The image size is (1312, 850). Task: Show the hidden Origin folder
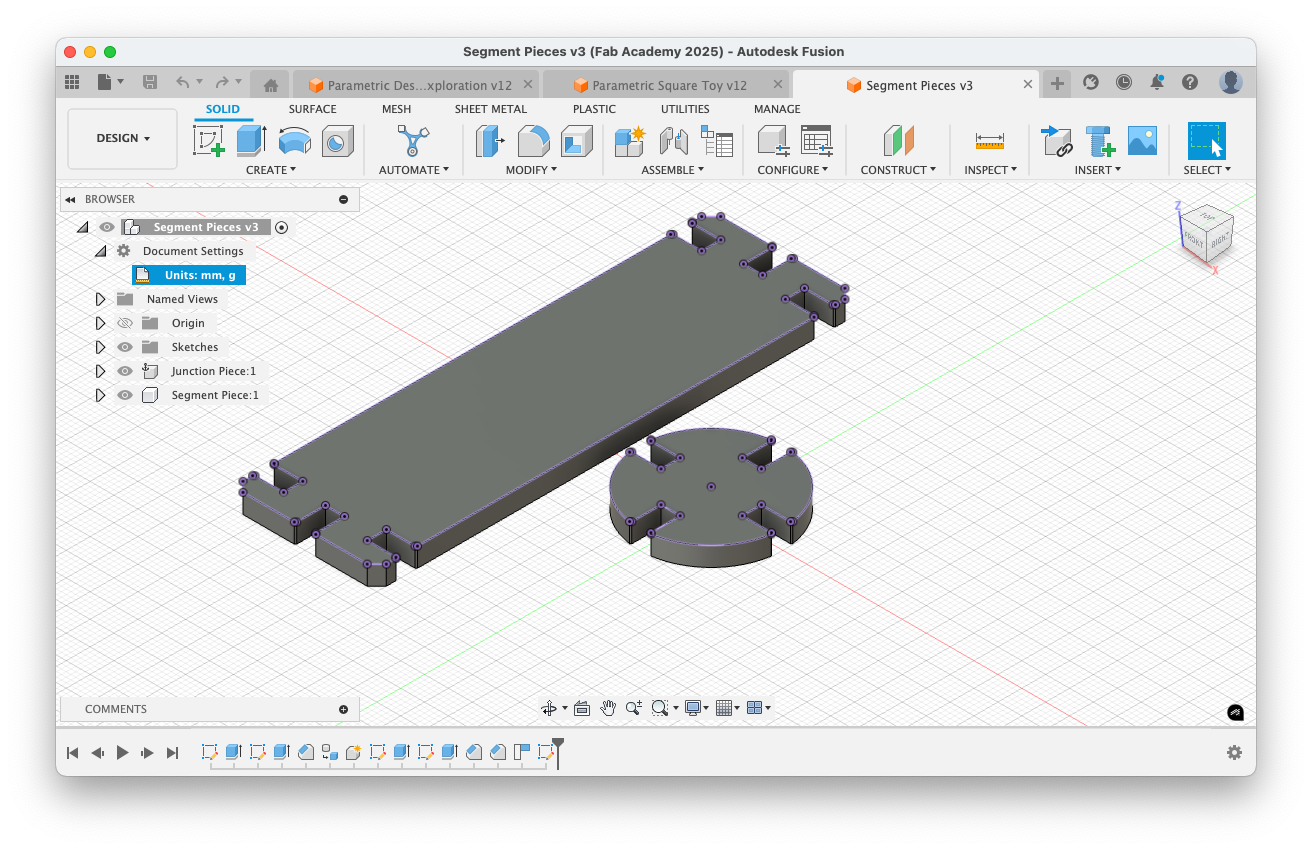[x=125, y=323]
